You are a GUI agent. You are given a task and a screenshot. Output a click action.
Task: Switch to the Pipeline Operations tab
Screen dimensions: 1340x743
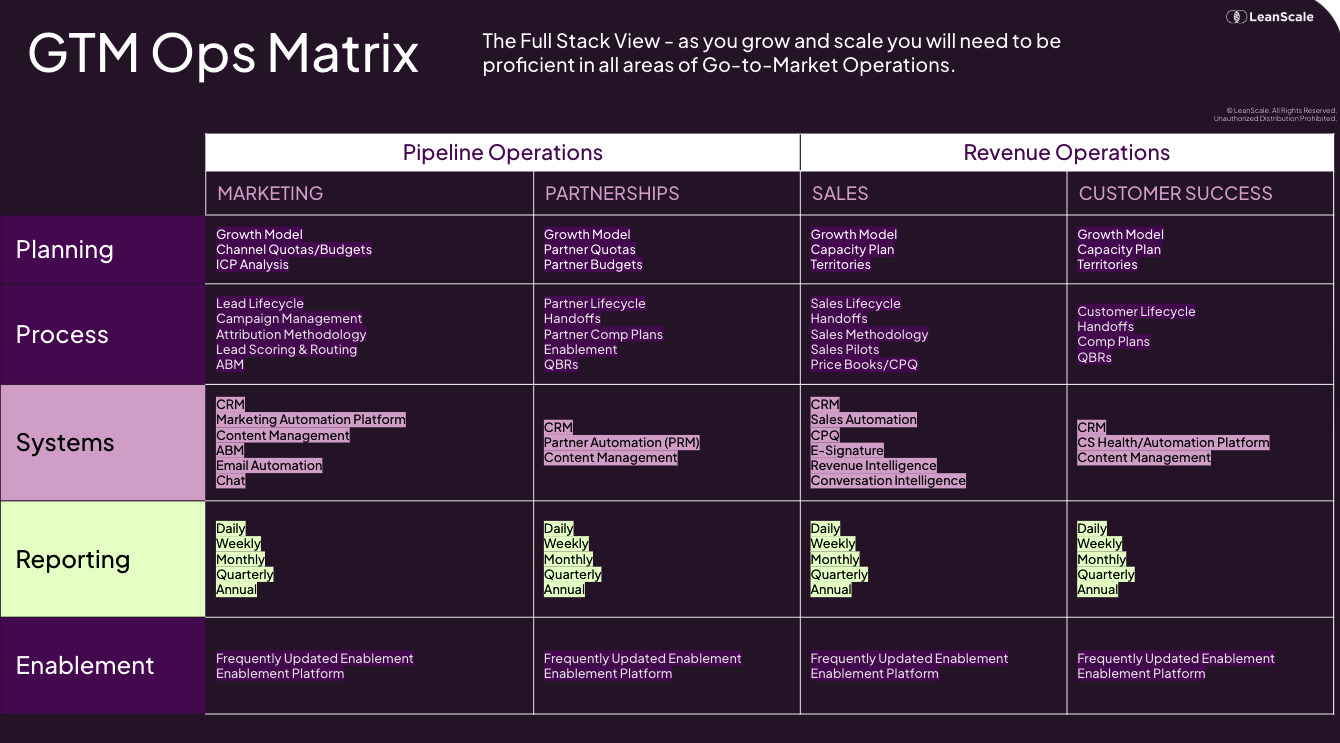tap(502, 152)
